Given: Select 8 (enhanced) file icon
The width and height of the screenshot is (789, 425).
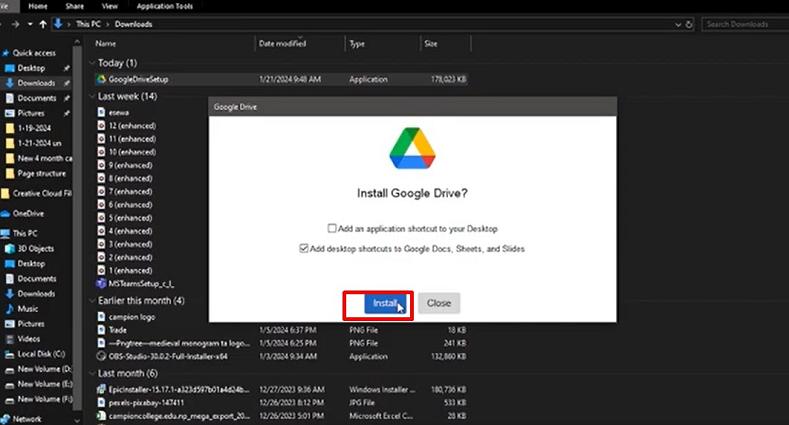Looking at the screenshot, I should (101, 178).
